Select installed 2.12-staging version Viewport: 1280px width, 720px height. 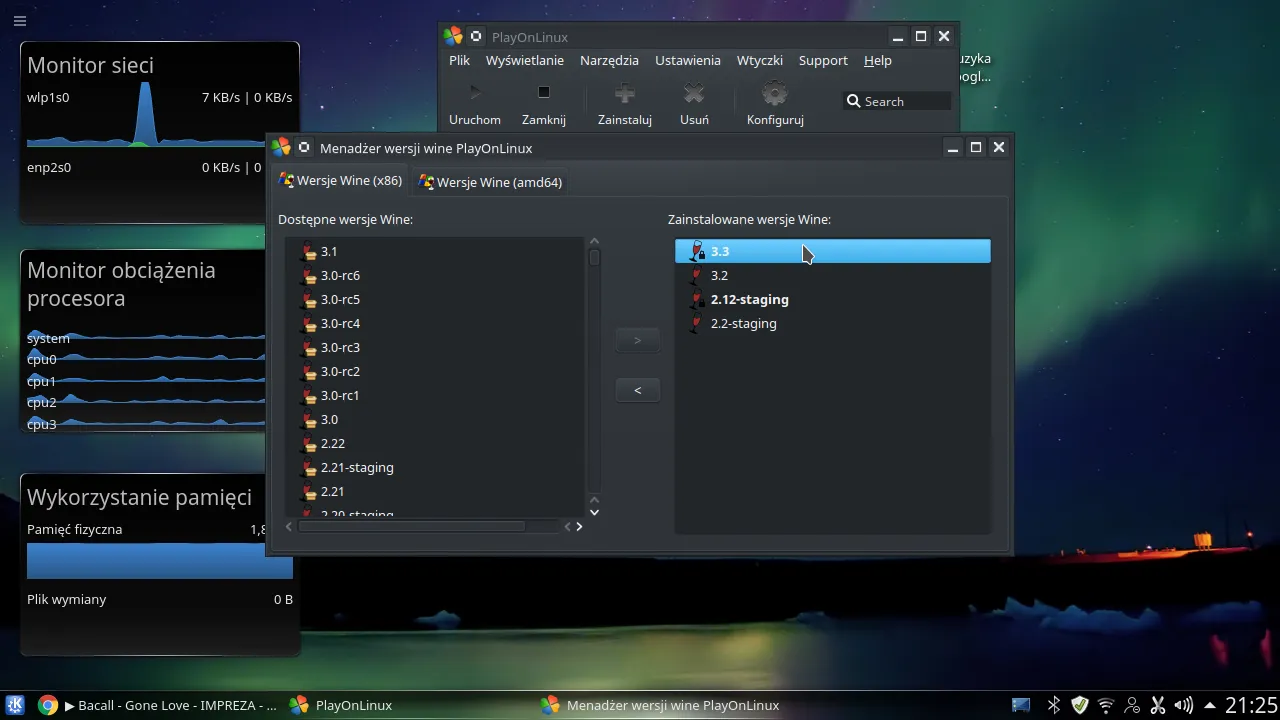tap(833, 299)
